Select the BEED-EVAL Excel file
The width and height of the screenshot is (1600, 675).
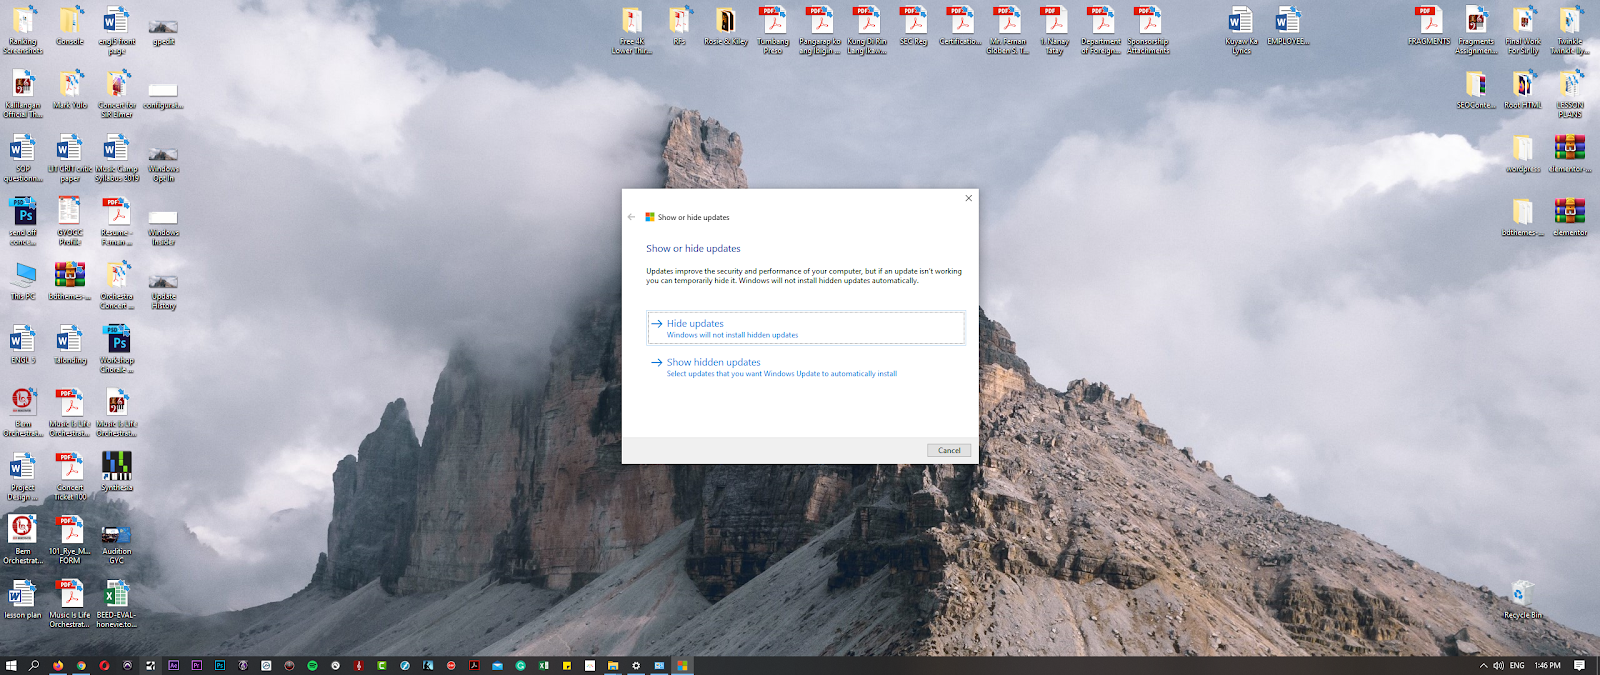click(116, 604)
